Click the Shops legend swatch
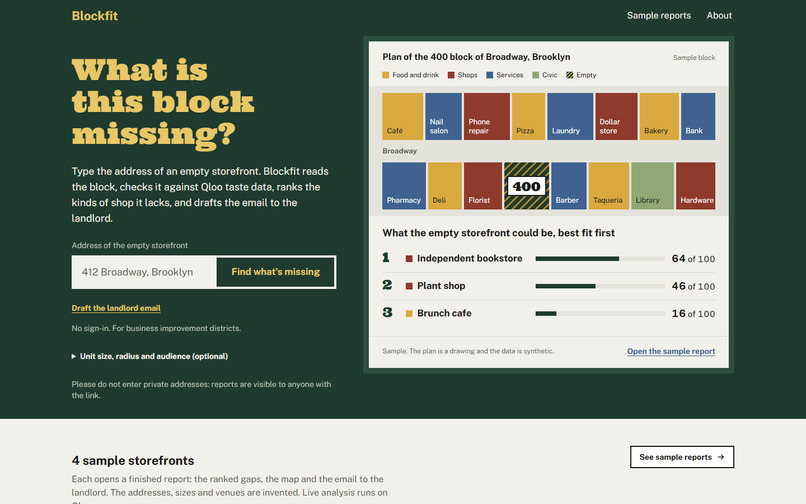The width and height of the screenshot is (806, 504). point(451,75)
